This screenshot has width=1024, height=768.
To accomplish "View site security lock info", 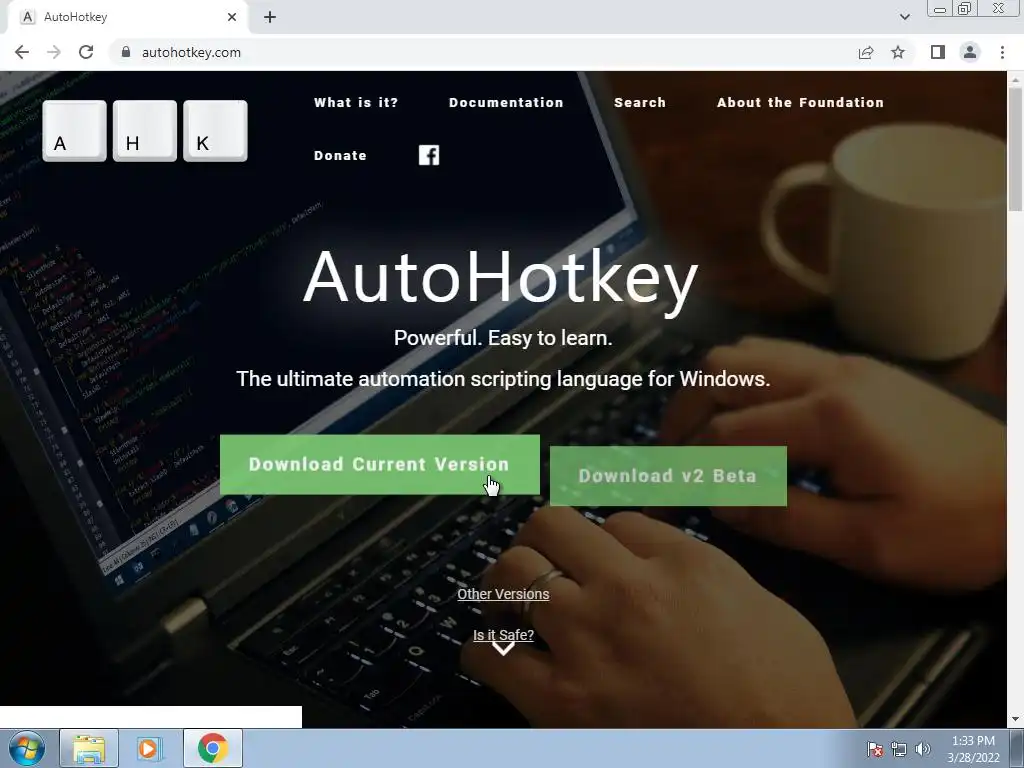I will [x=126, y=52].
